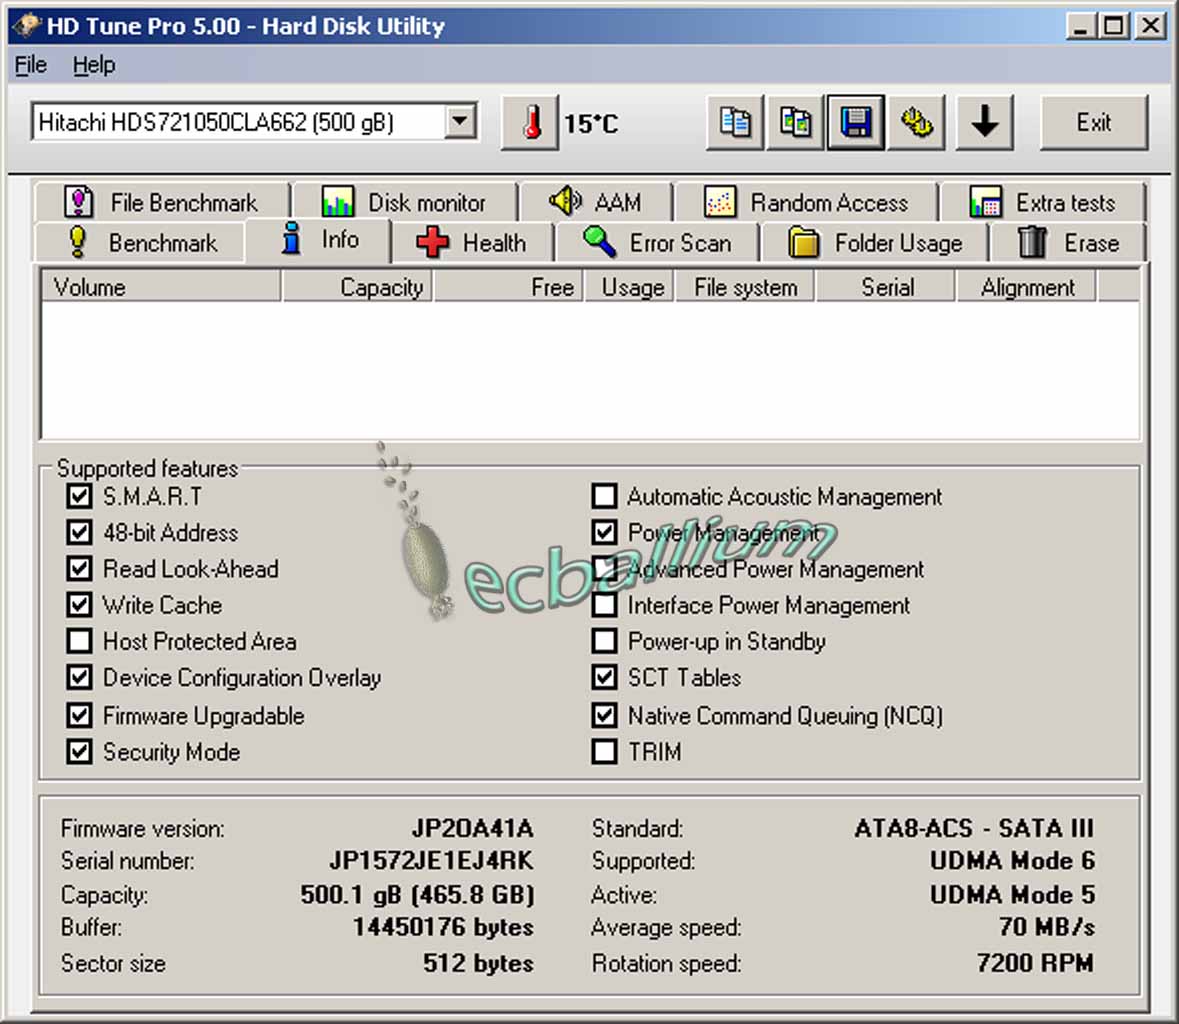
Task: Toggle the S.M.A.R.T checkbox
Action: tap(80, 496)
